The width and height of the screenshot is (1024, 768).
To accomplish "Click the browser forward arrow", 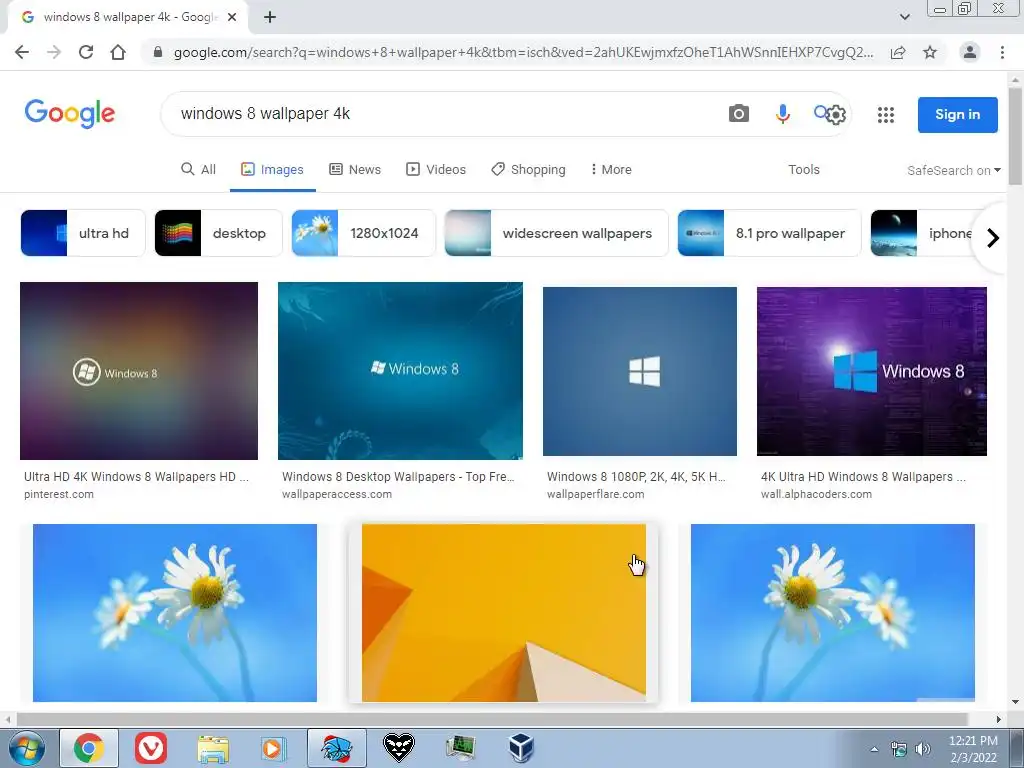I will pos(54,52).
